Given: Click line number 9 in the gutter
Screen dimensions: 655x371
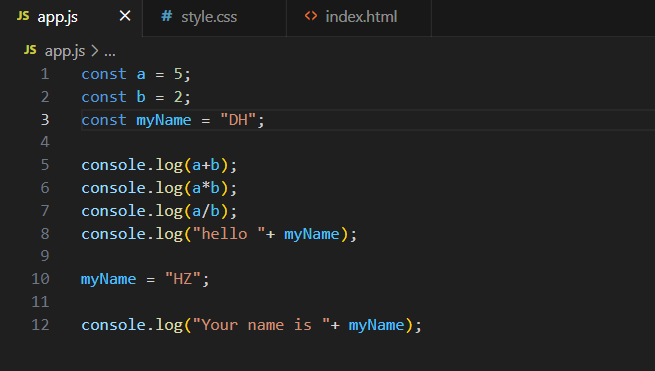Looking at the screenshot, I should click(45, 256).
